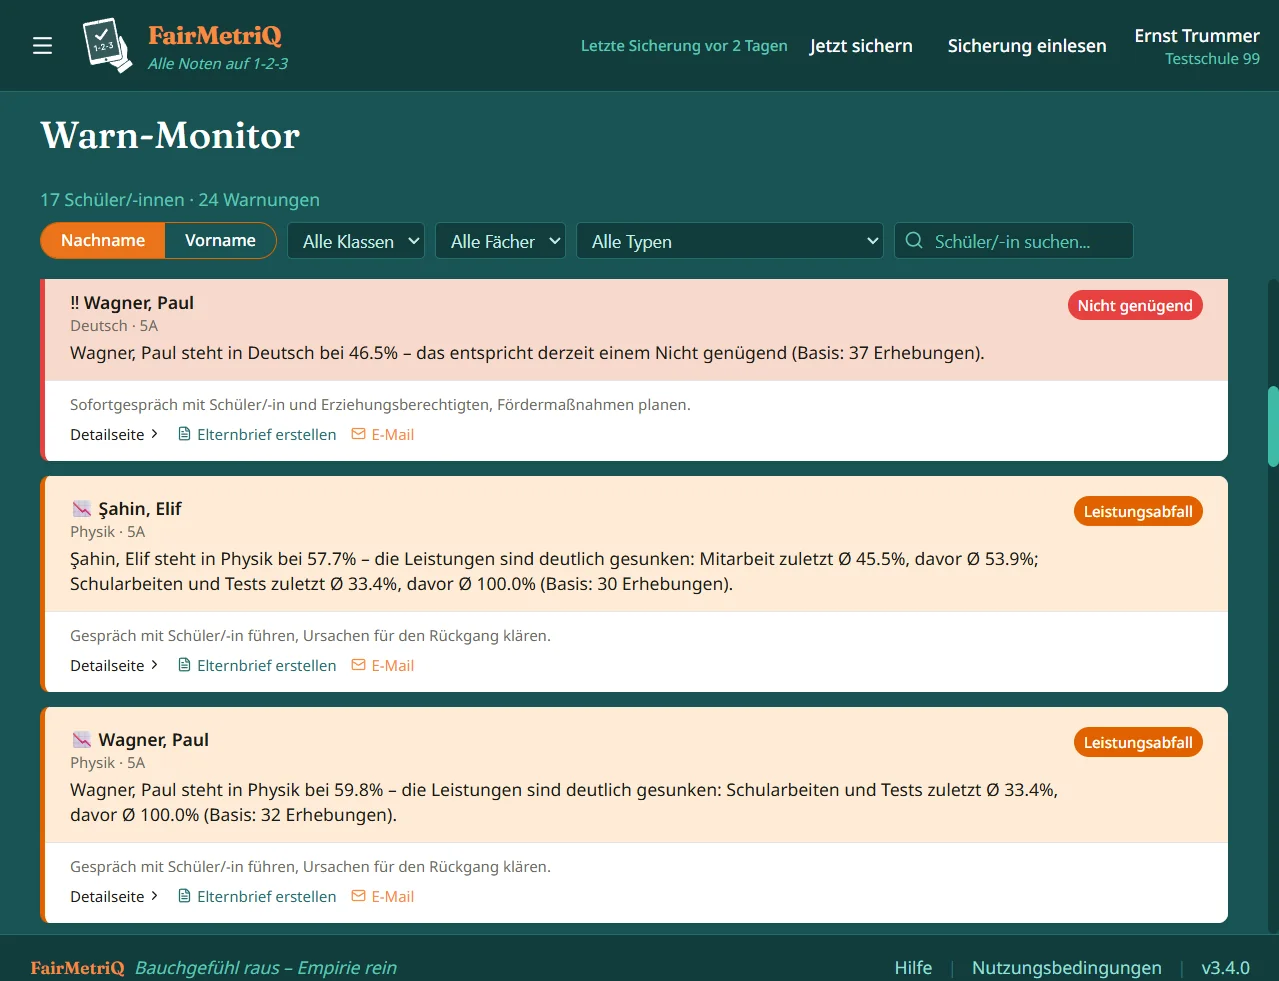The image size is (1279, 981).
Task: Click the Leistungsabfall badge on Şahin, Elif
Action: pyautogui.click(x=1138, y=511)
